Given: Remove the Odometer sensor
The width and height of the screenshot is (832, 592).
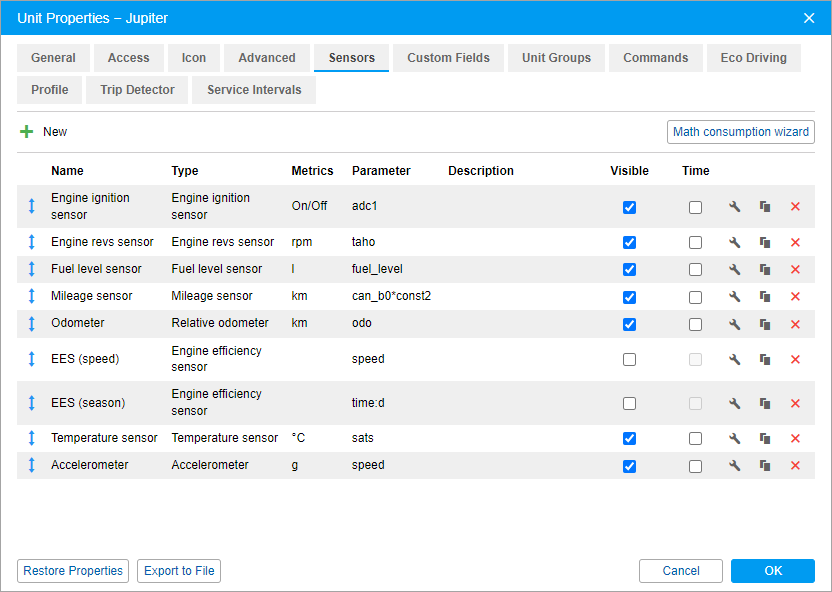Looking at the screenshot, I should coord(795,324).
